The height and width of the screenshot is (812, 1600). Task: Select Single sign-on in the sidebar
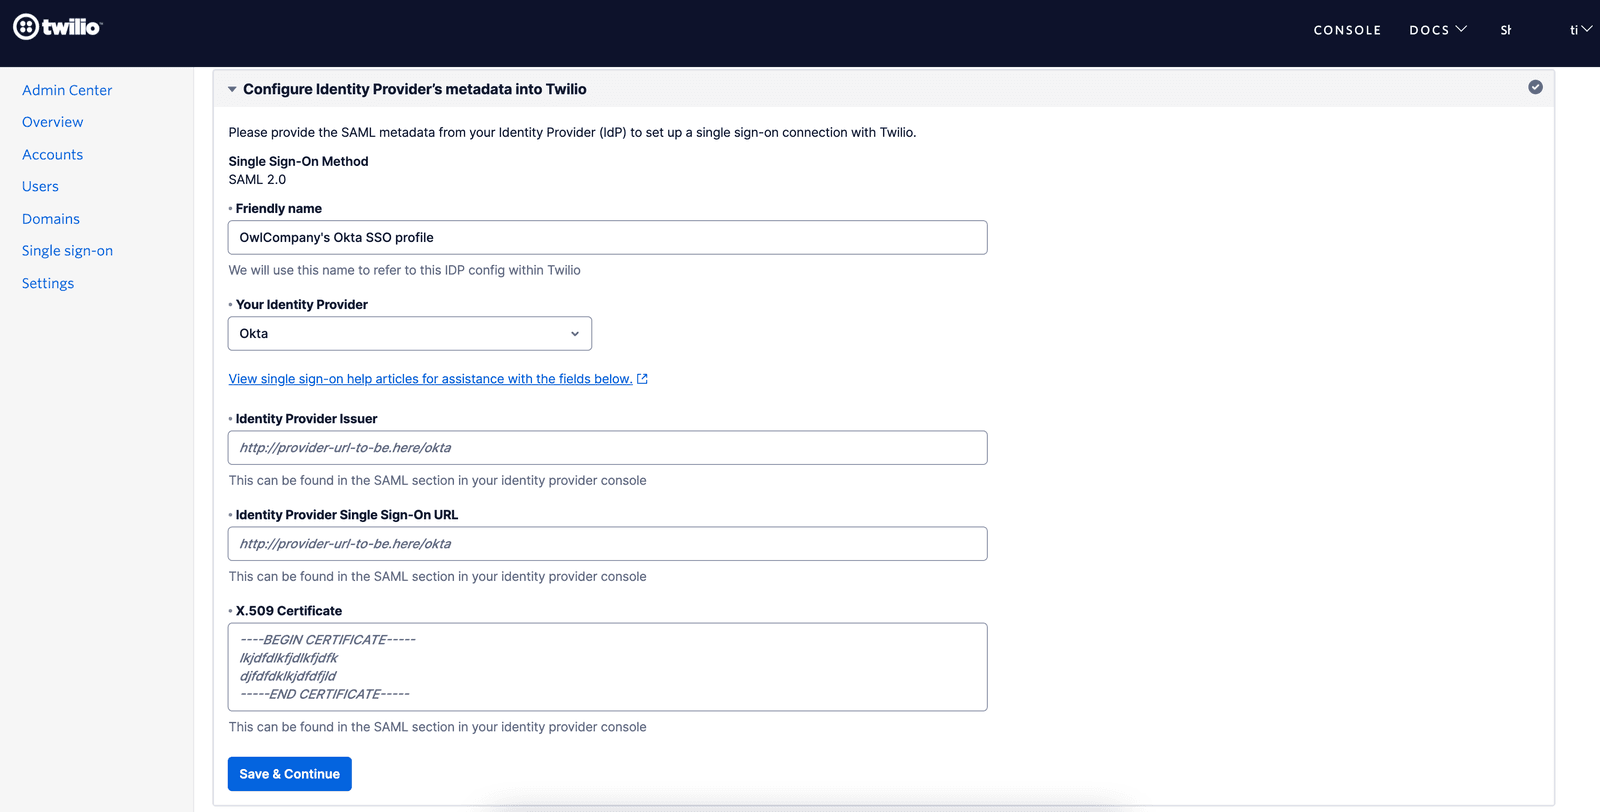[x=67, y=250]
